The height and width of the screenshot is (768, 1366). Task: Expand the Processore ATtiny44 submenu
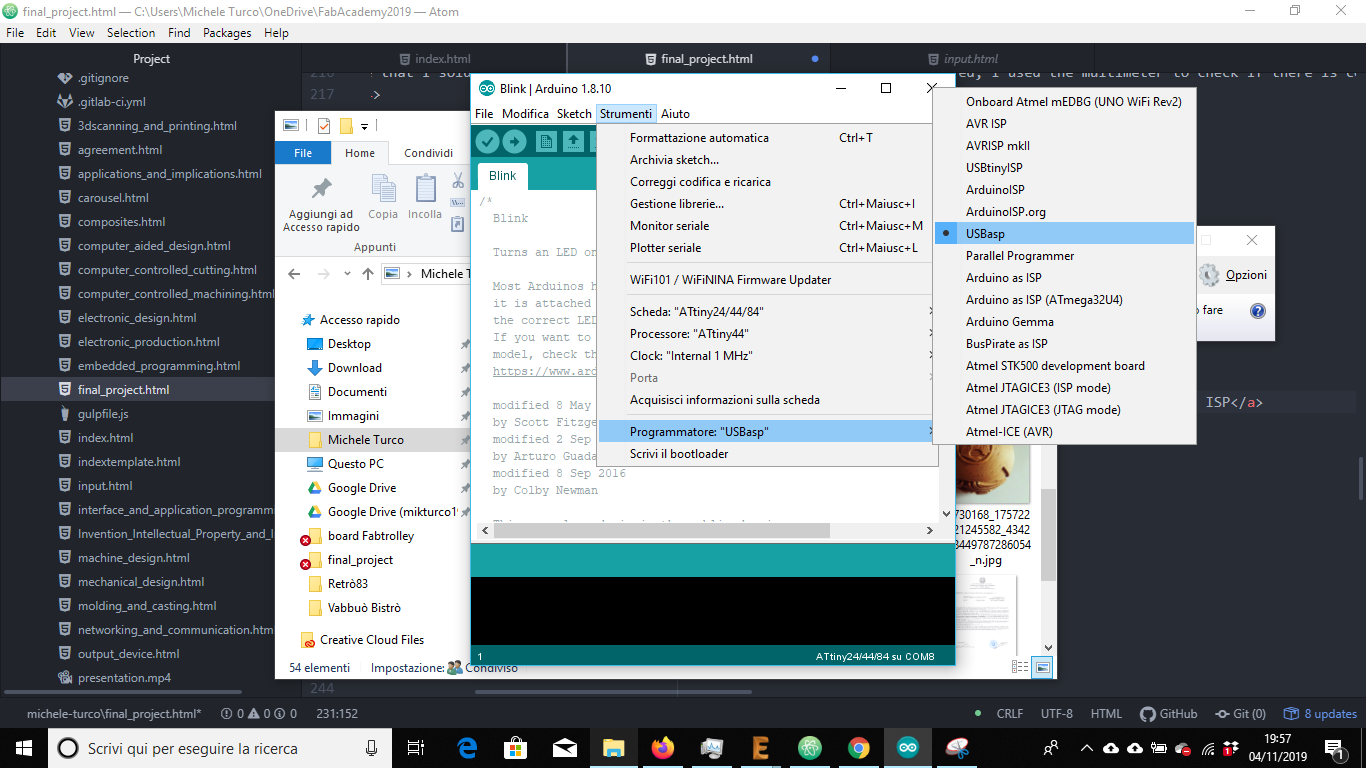click(767, 334)
